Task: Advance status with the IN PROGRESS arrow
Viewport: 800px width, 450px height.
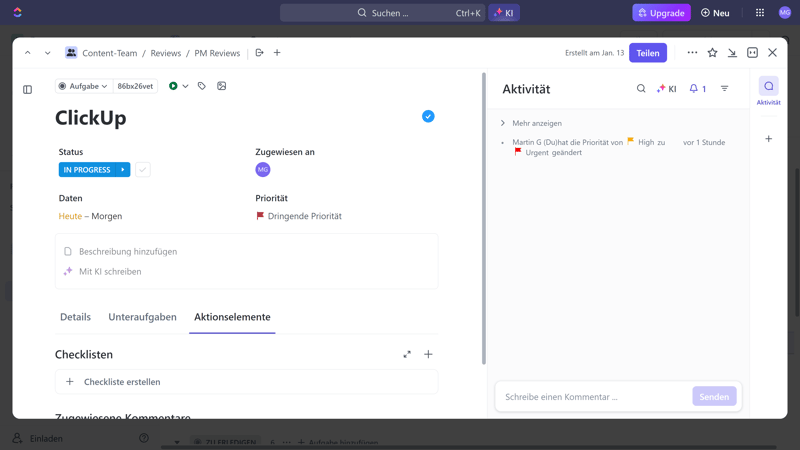Action: (x=123, y=169)
